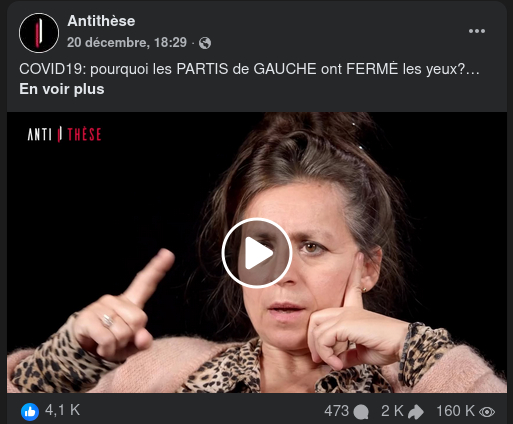Show the 473 comments
The image size is (513, 424).
[337, 411]
